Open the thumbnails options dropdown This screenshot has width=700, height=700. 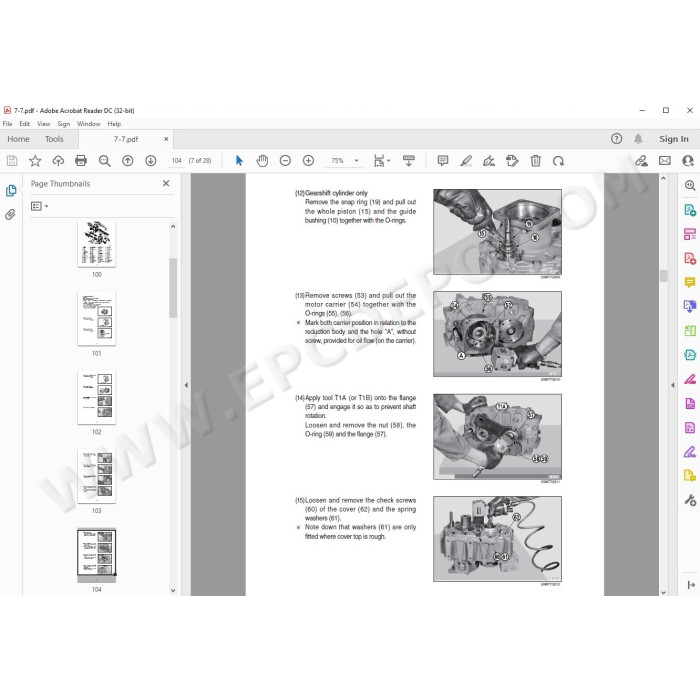(x=39, y=206)
